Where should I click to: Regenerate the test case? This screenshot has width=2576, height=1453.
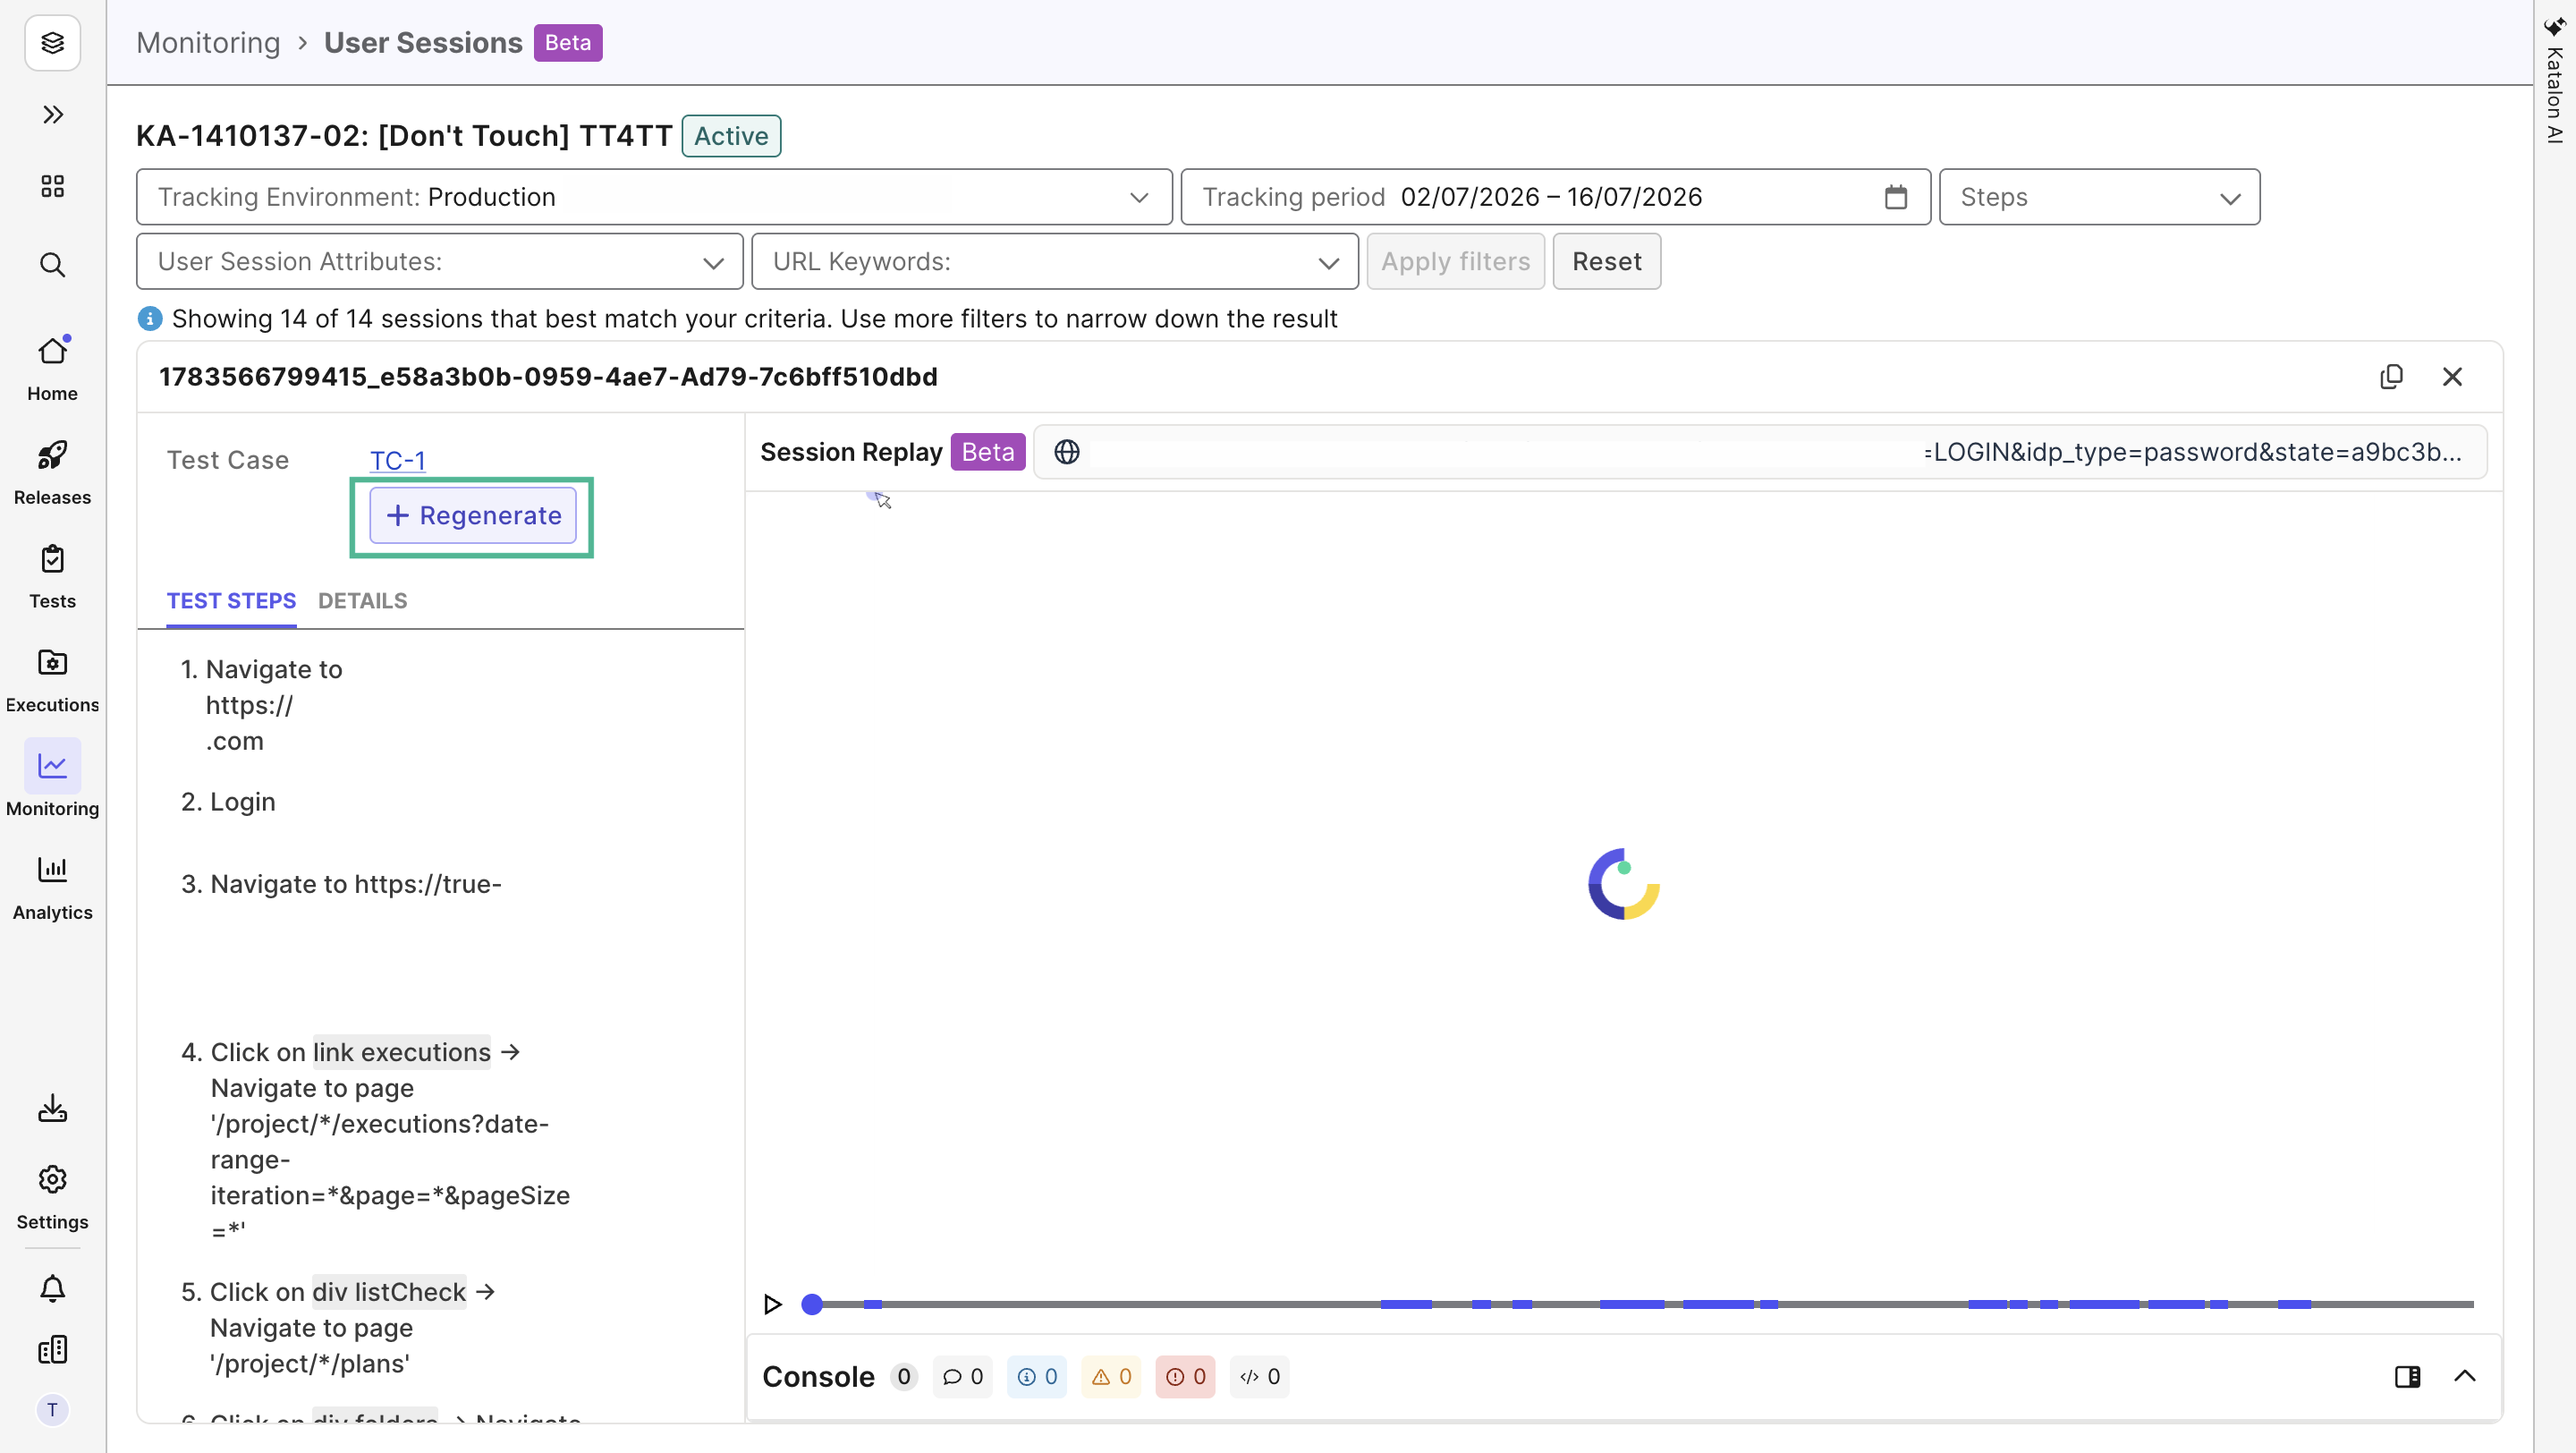pos(473,515)
